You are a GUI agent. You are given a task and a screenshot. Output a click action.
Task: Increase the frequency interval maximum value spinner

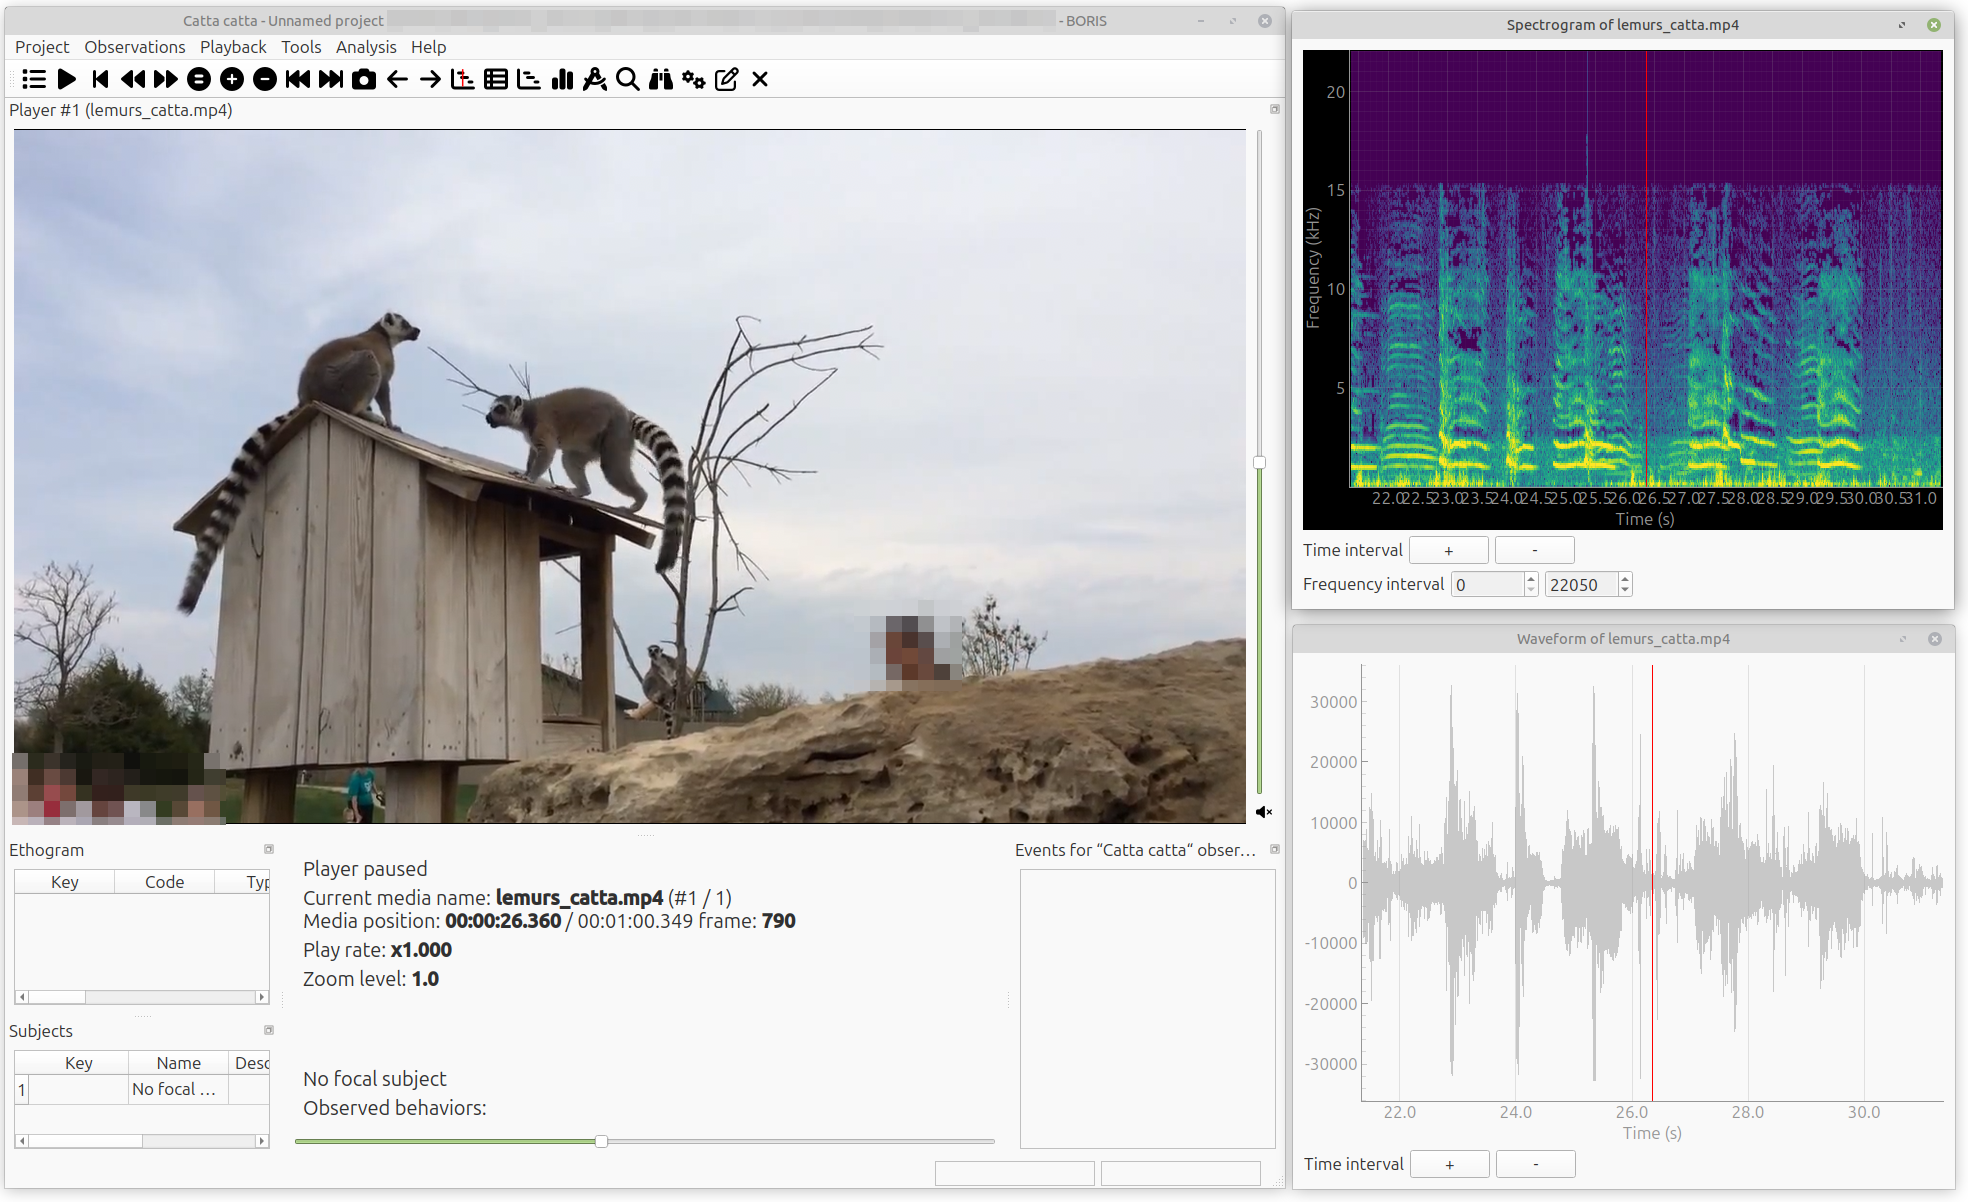tap(1625, 579)
